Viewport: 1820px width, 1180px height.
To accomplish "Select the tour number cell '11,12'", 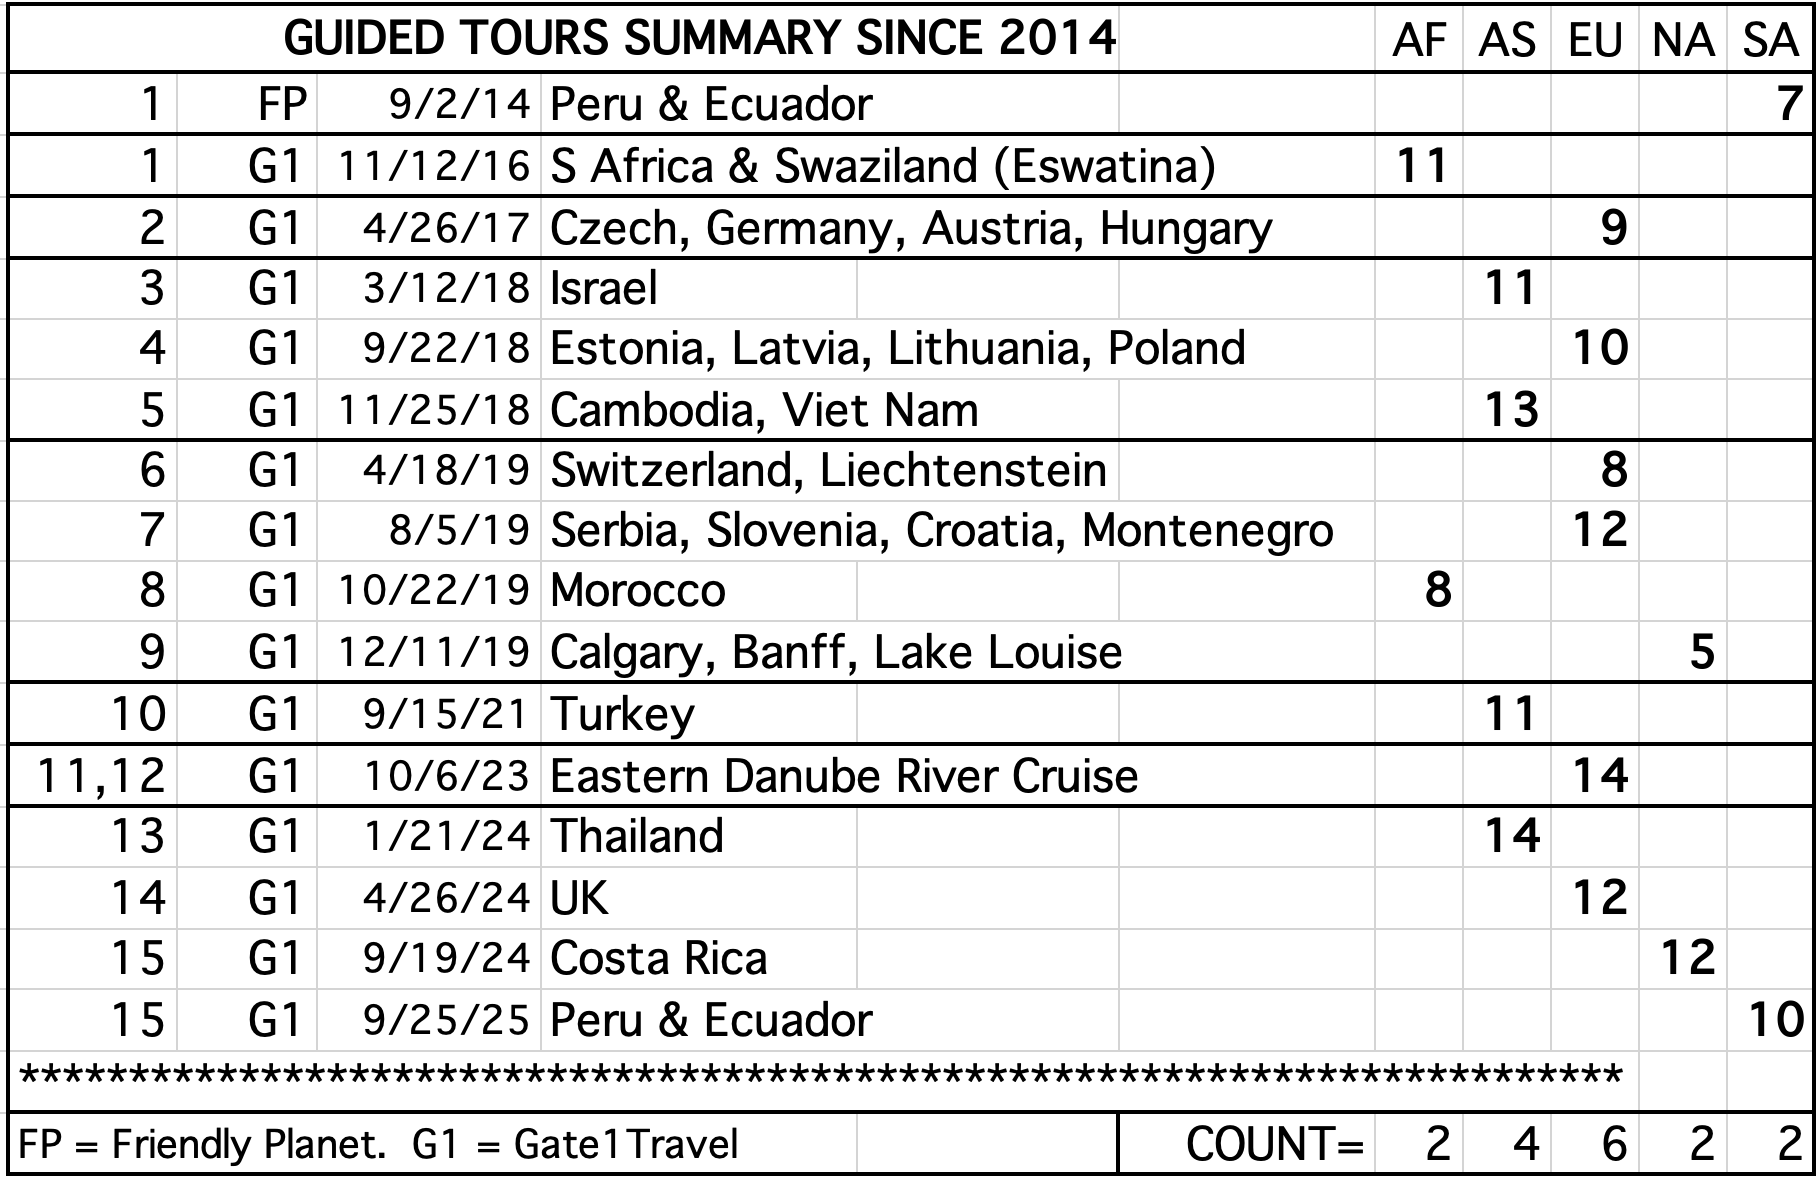I will tap(100, 776).
